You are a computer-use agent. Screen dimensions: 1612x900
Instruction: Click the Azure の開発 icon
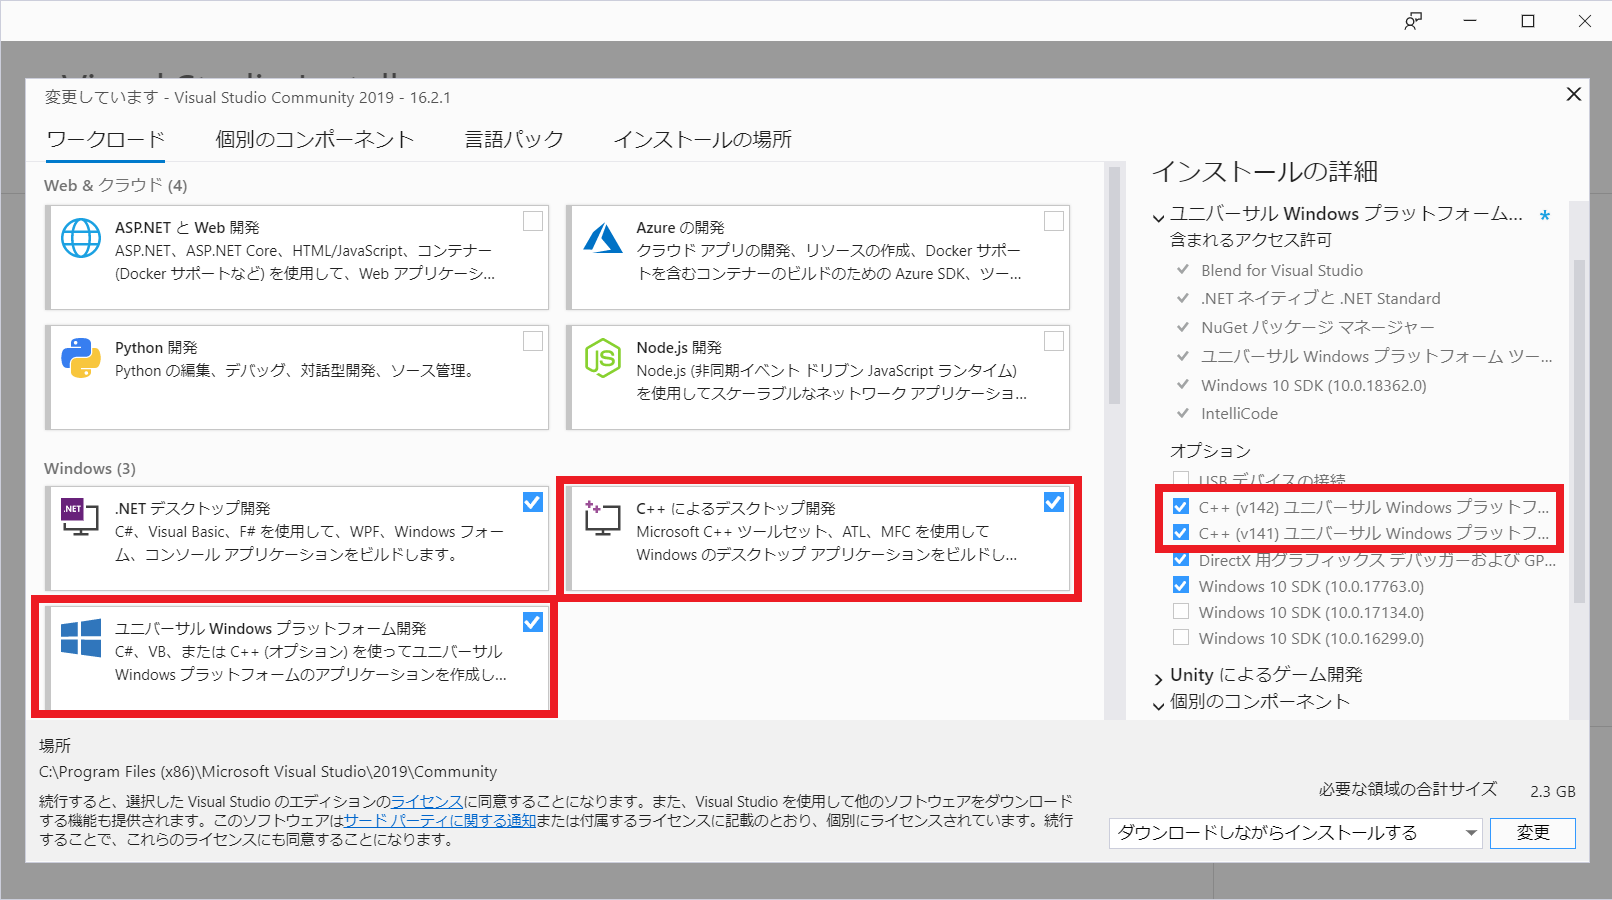tap(603, 238)
